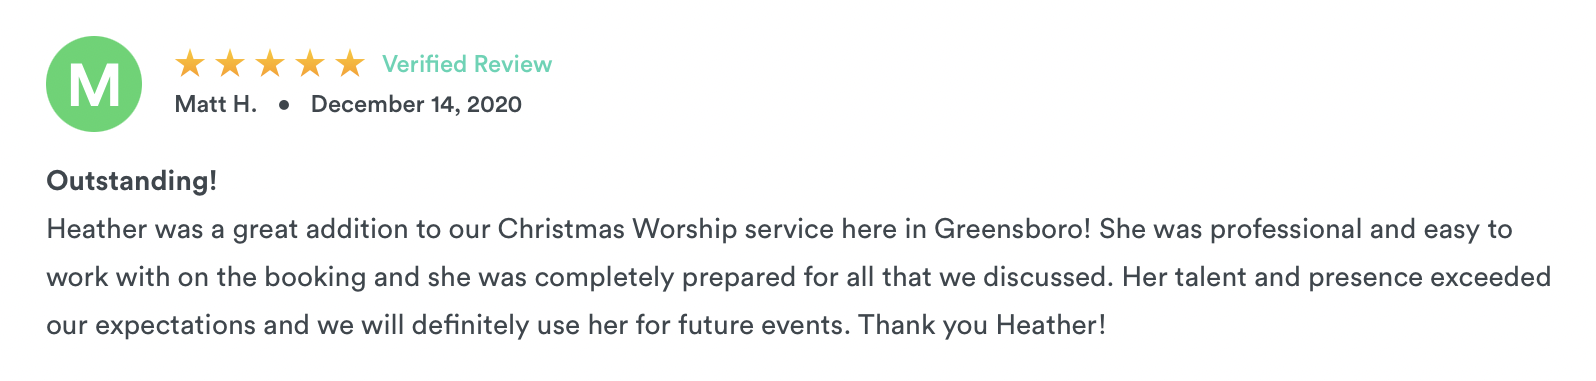The width and height of the screenshot is (1596, 381).
Task: Click the word booking in review text
Action: point(302,277)
